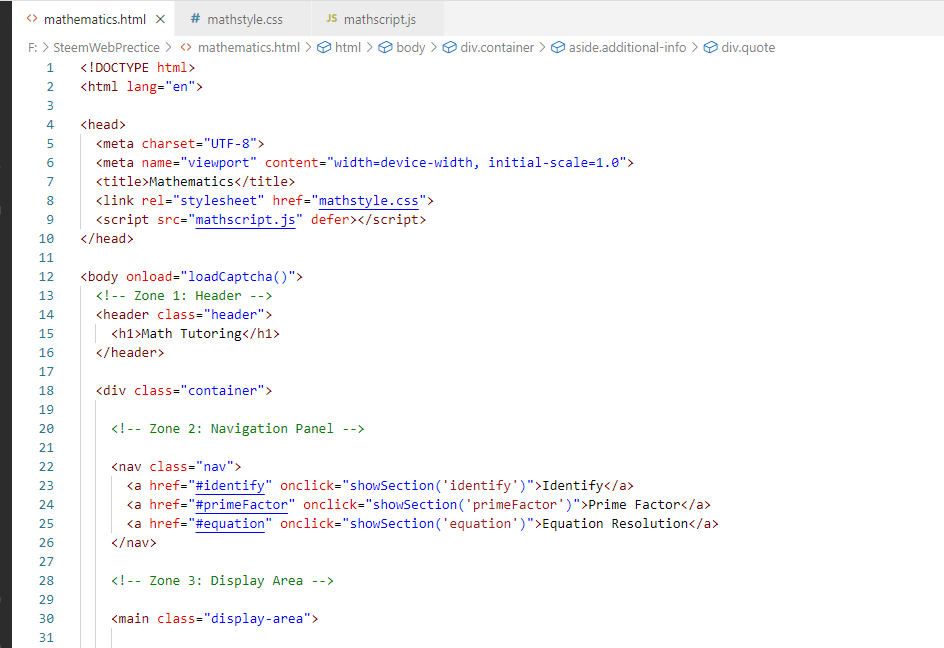Click the Mathematics title text

click(x=191, y=182)
